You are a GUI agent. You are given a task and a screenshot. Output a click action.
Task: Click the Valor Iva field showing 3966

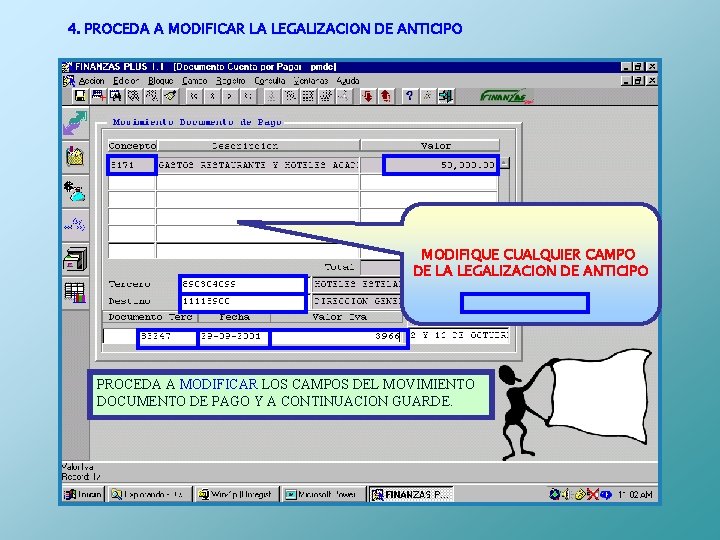339,337
